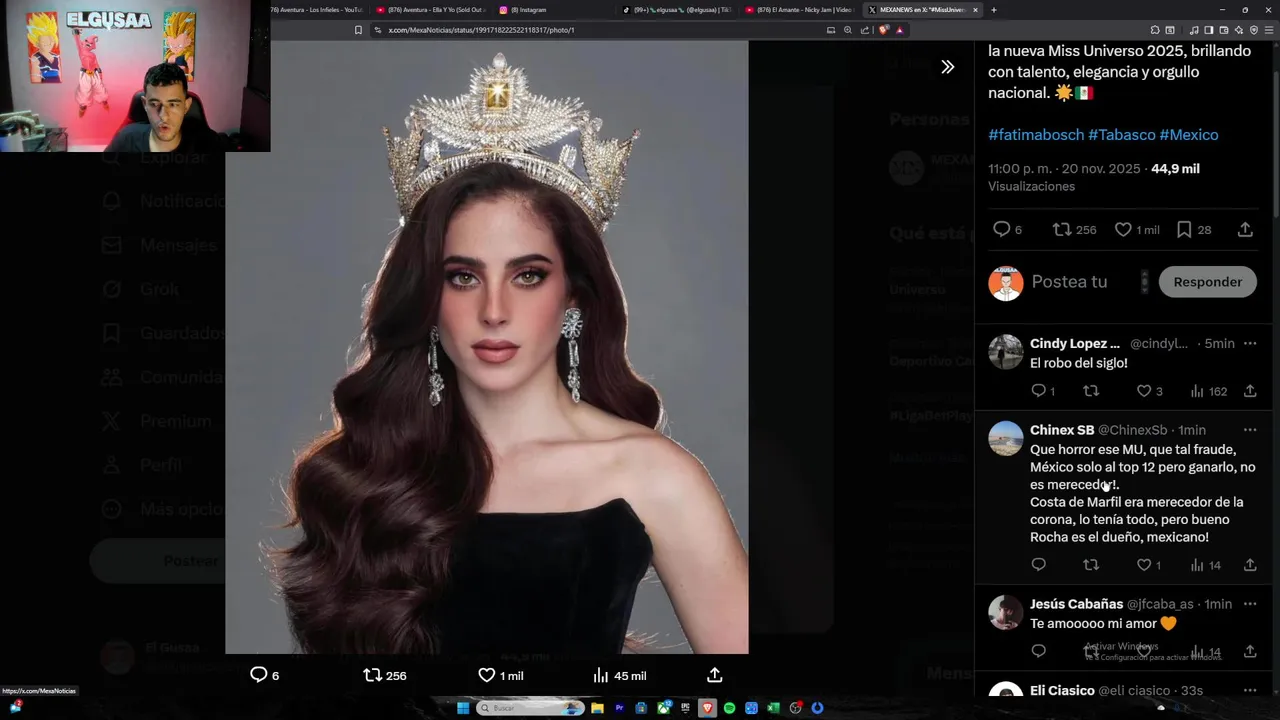
Task: Open more options on Cindy Lopez's reply
Action: [x=1250, y=343]
